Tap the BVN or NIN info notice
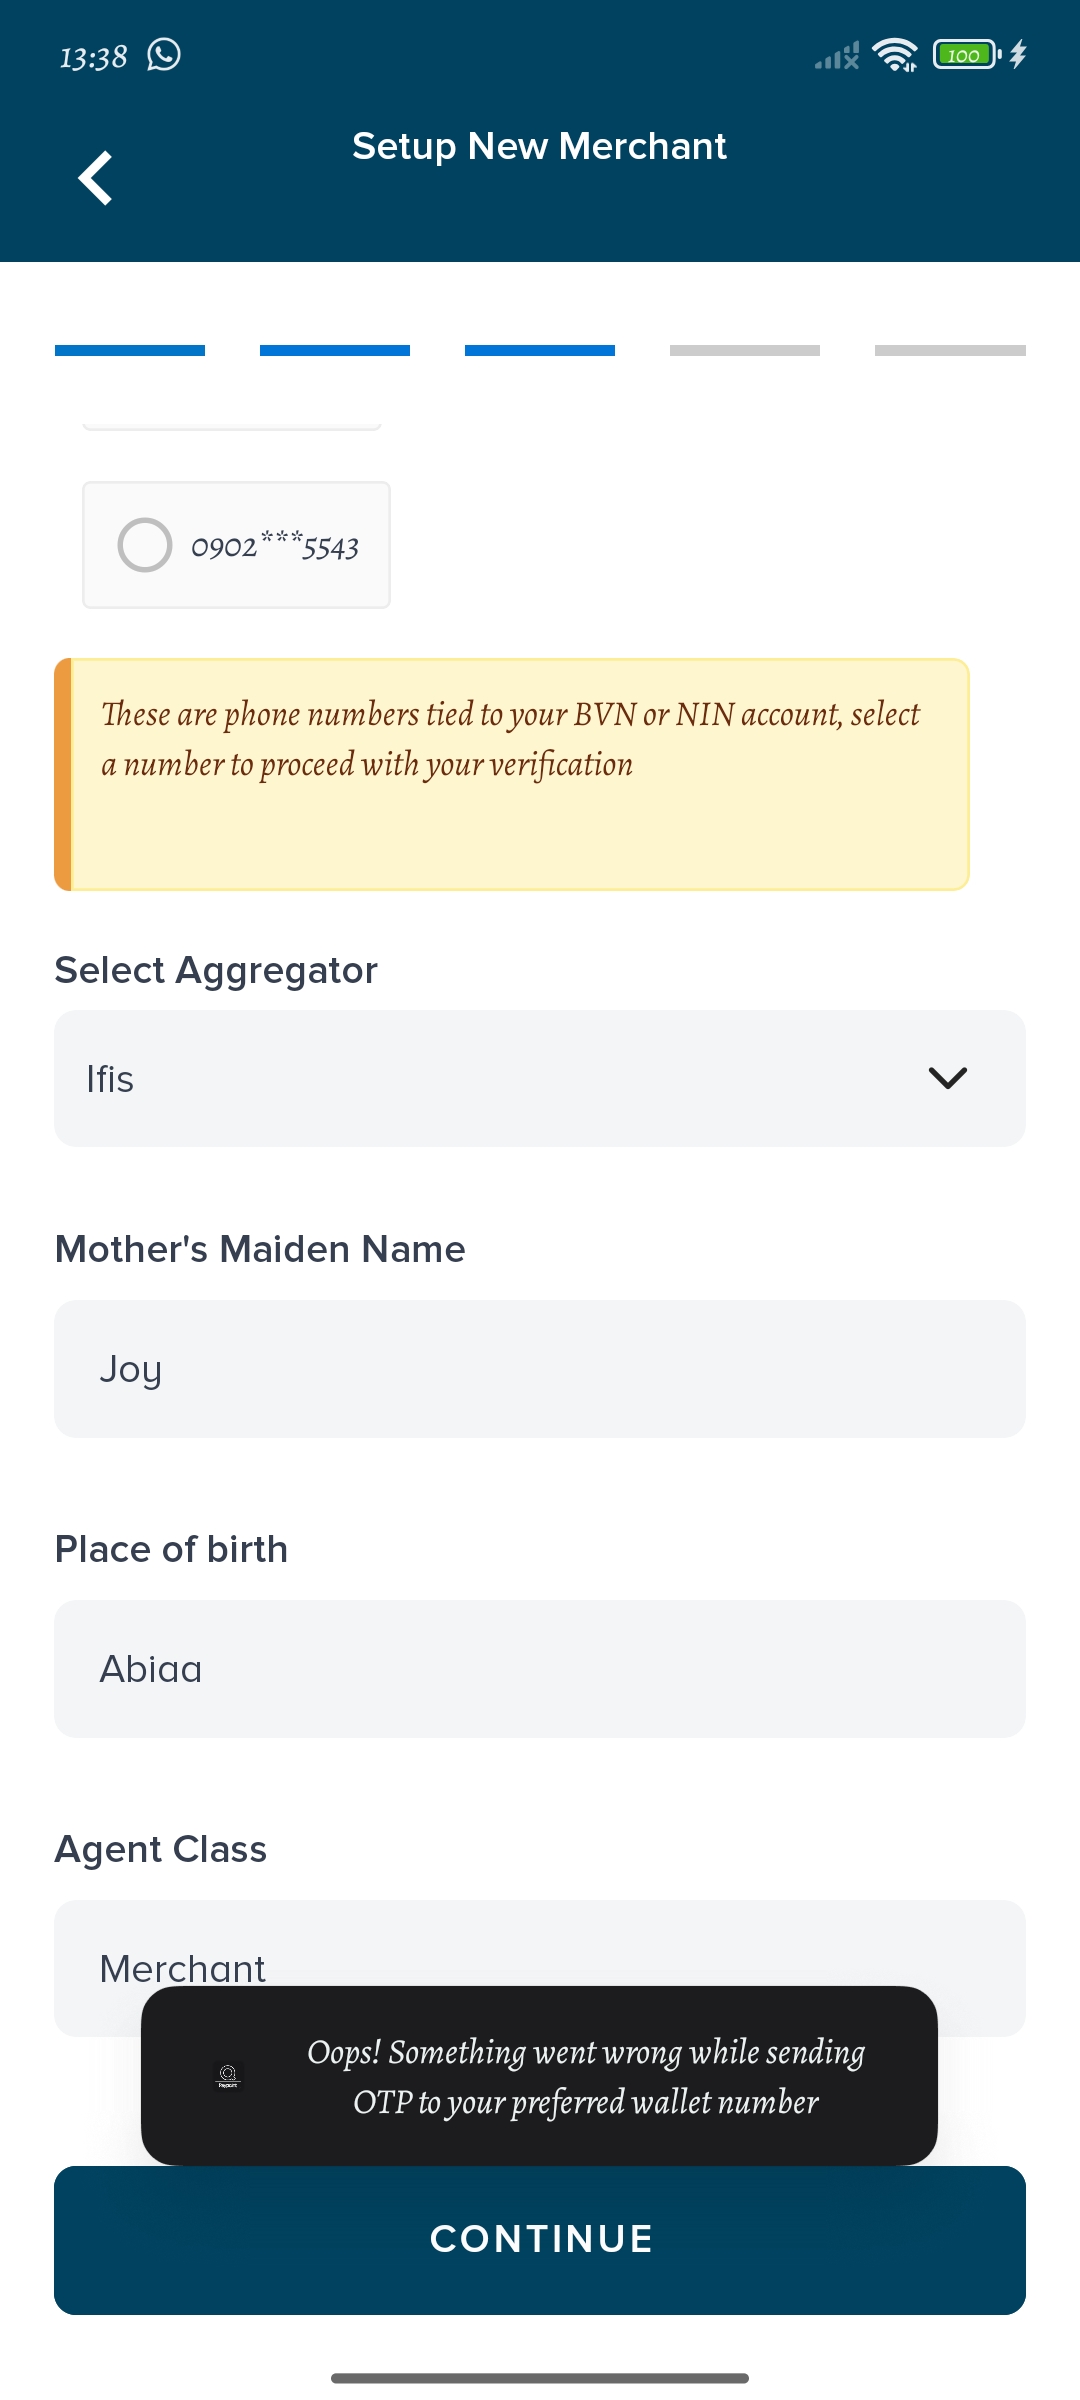The height and width of the screenshot is (2400, 1080). pos(512,774)
